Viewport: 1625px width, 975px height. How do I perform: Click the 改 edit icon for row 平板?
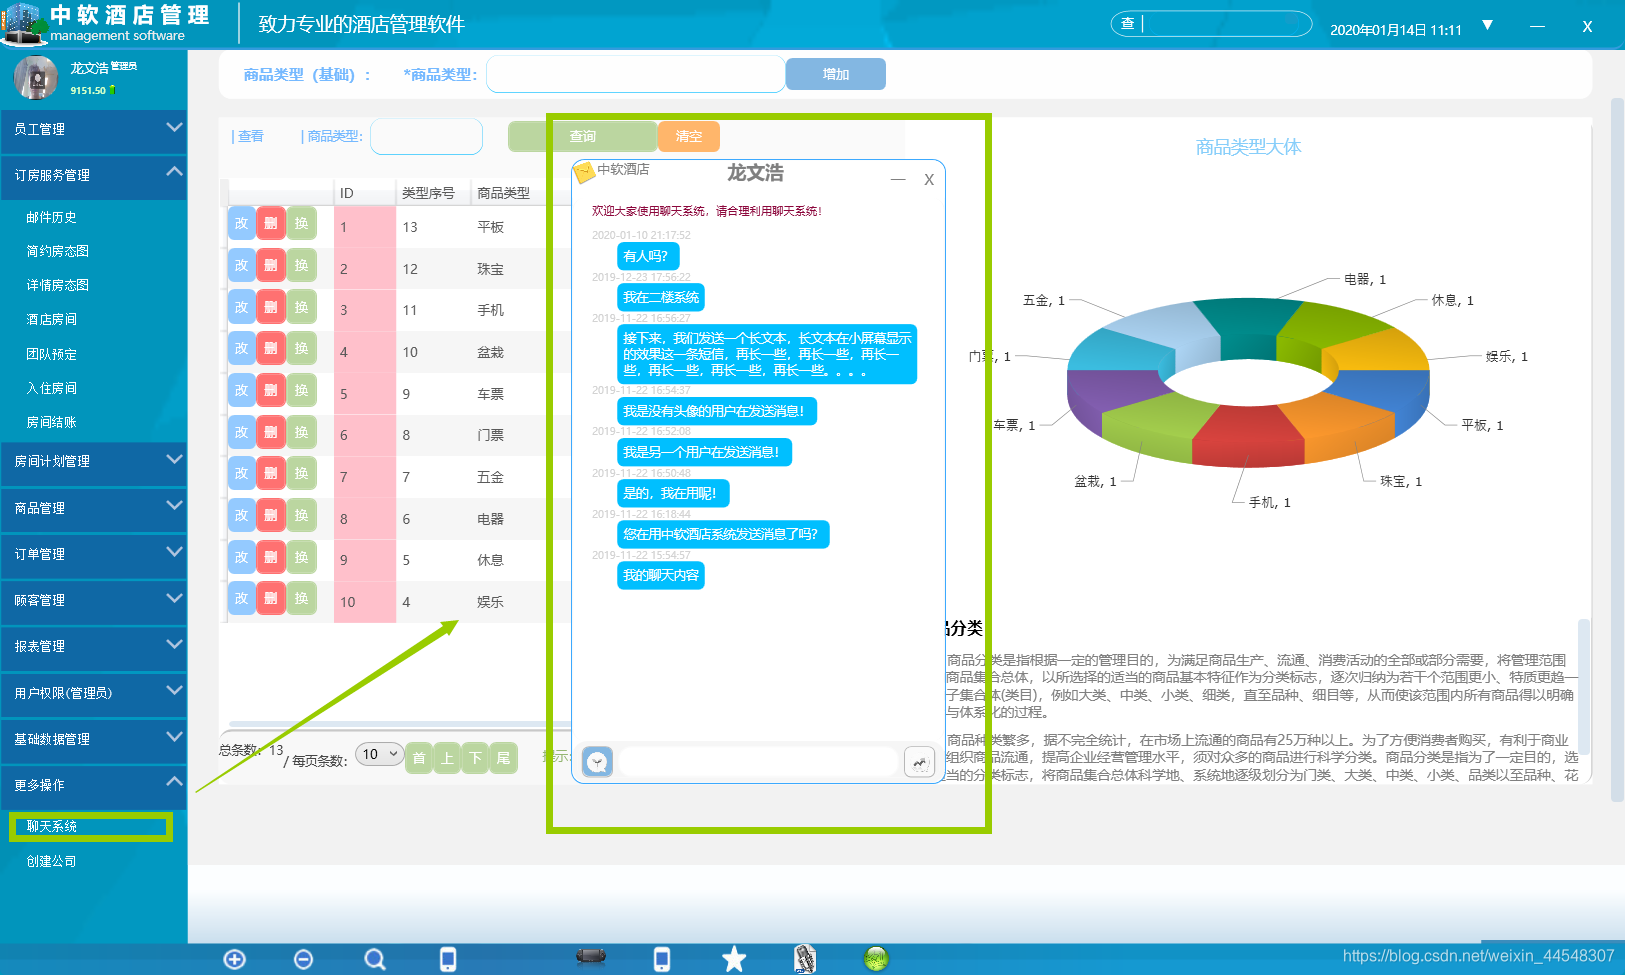tap(241, 223)
